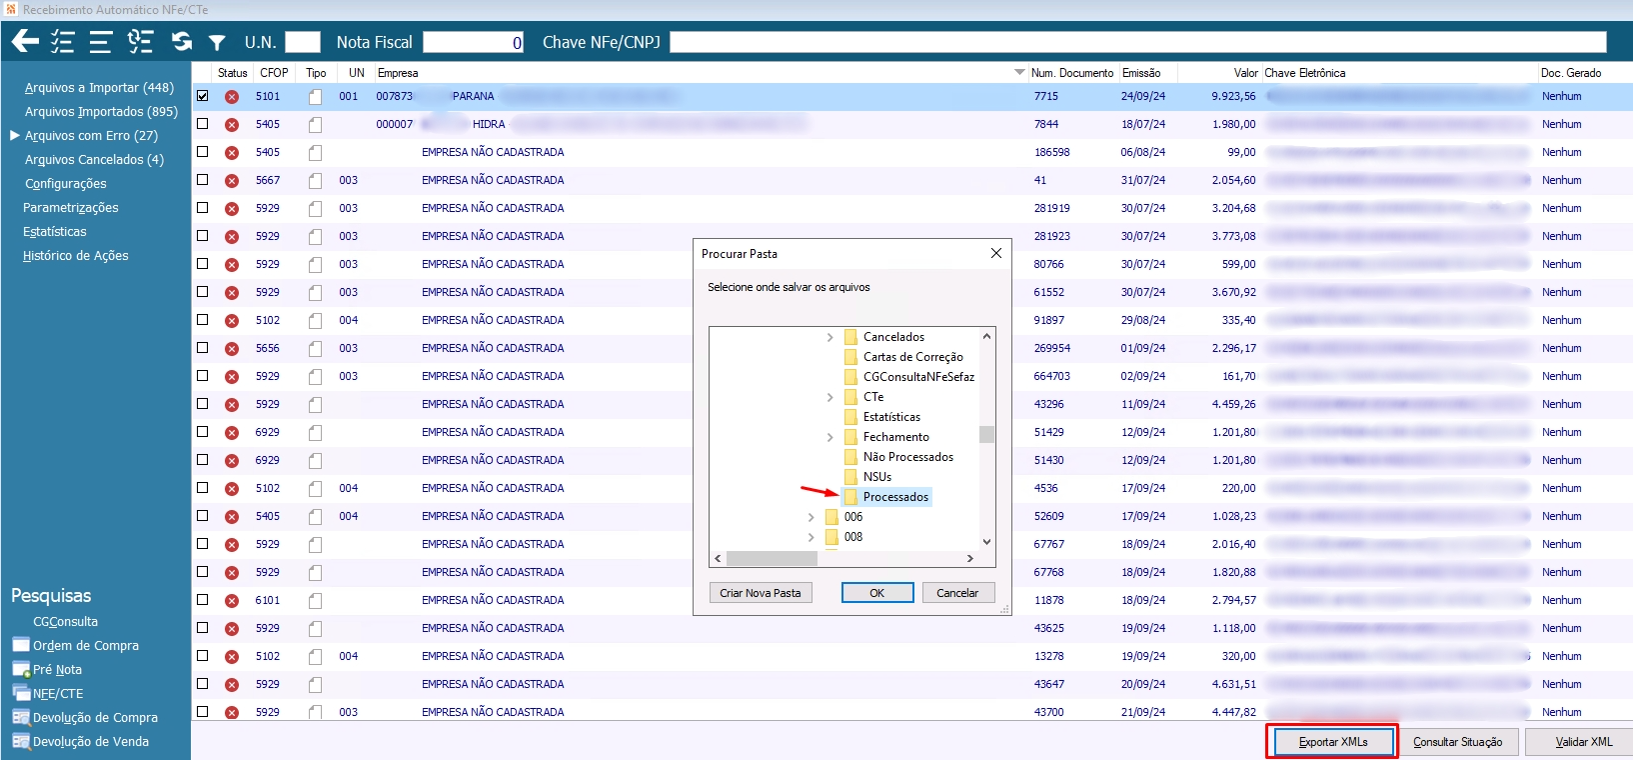
Task: Select the checkbox for document 43296
Action: tap(203, 404)
